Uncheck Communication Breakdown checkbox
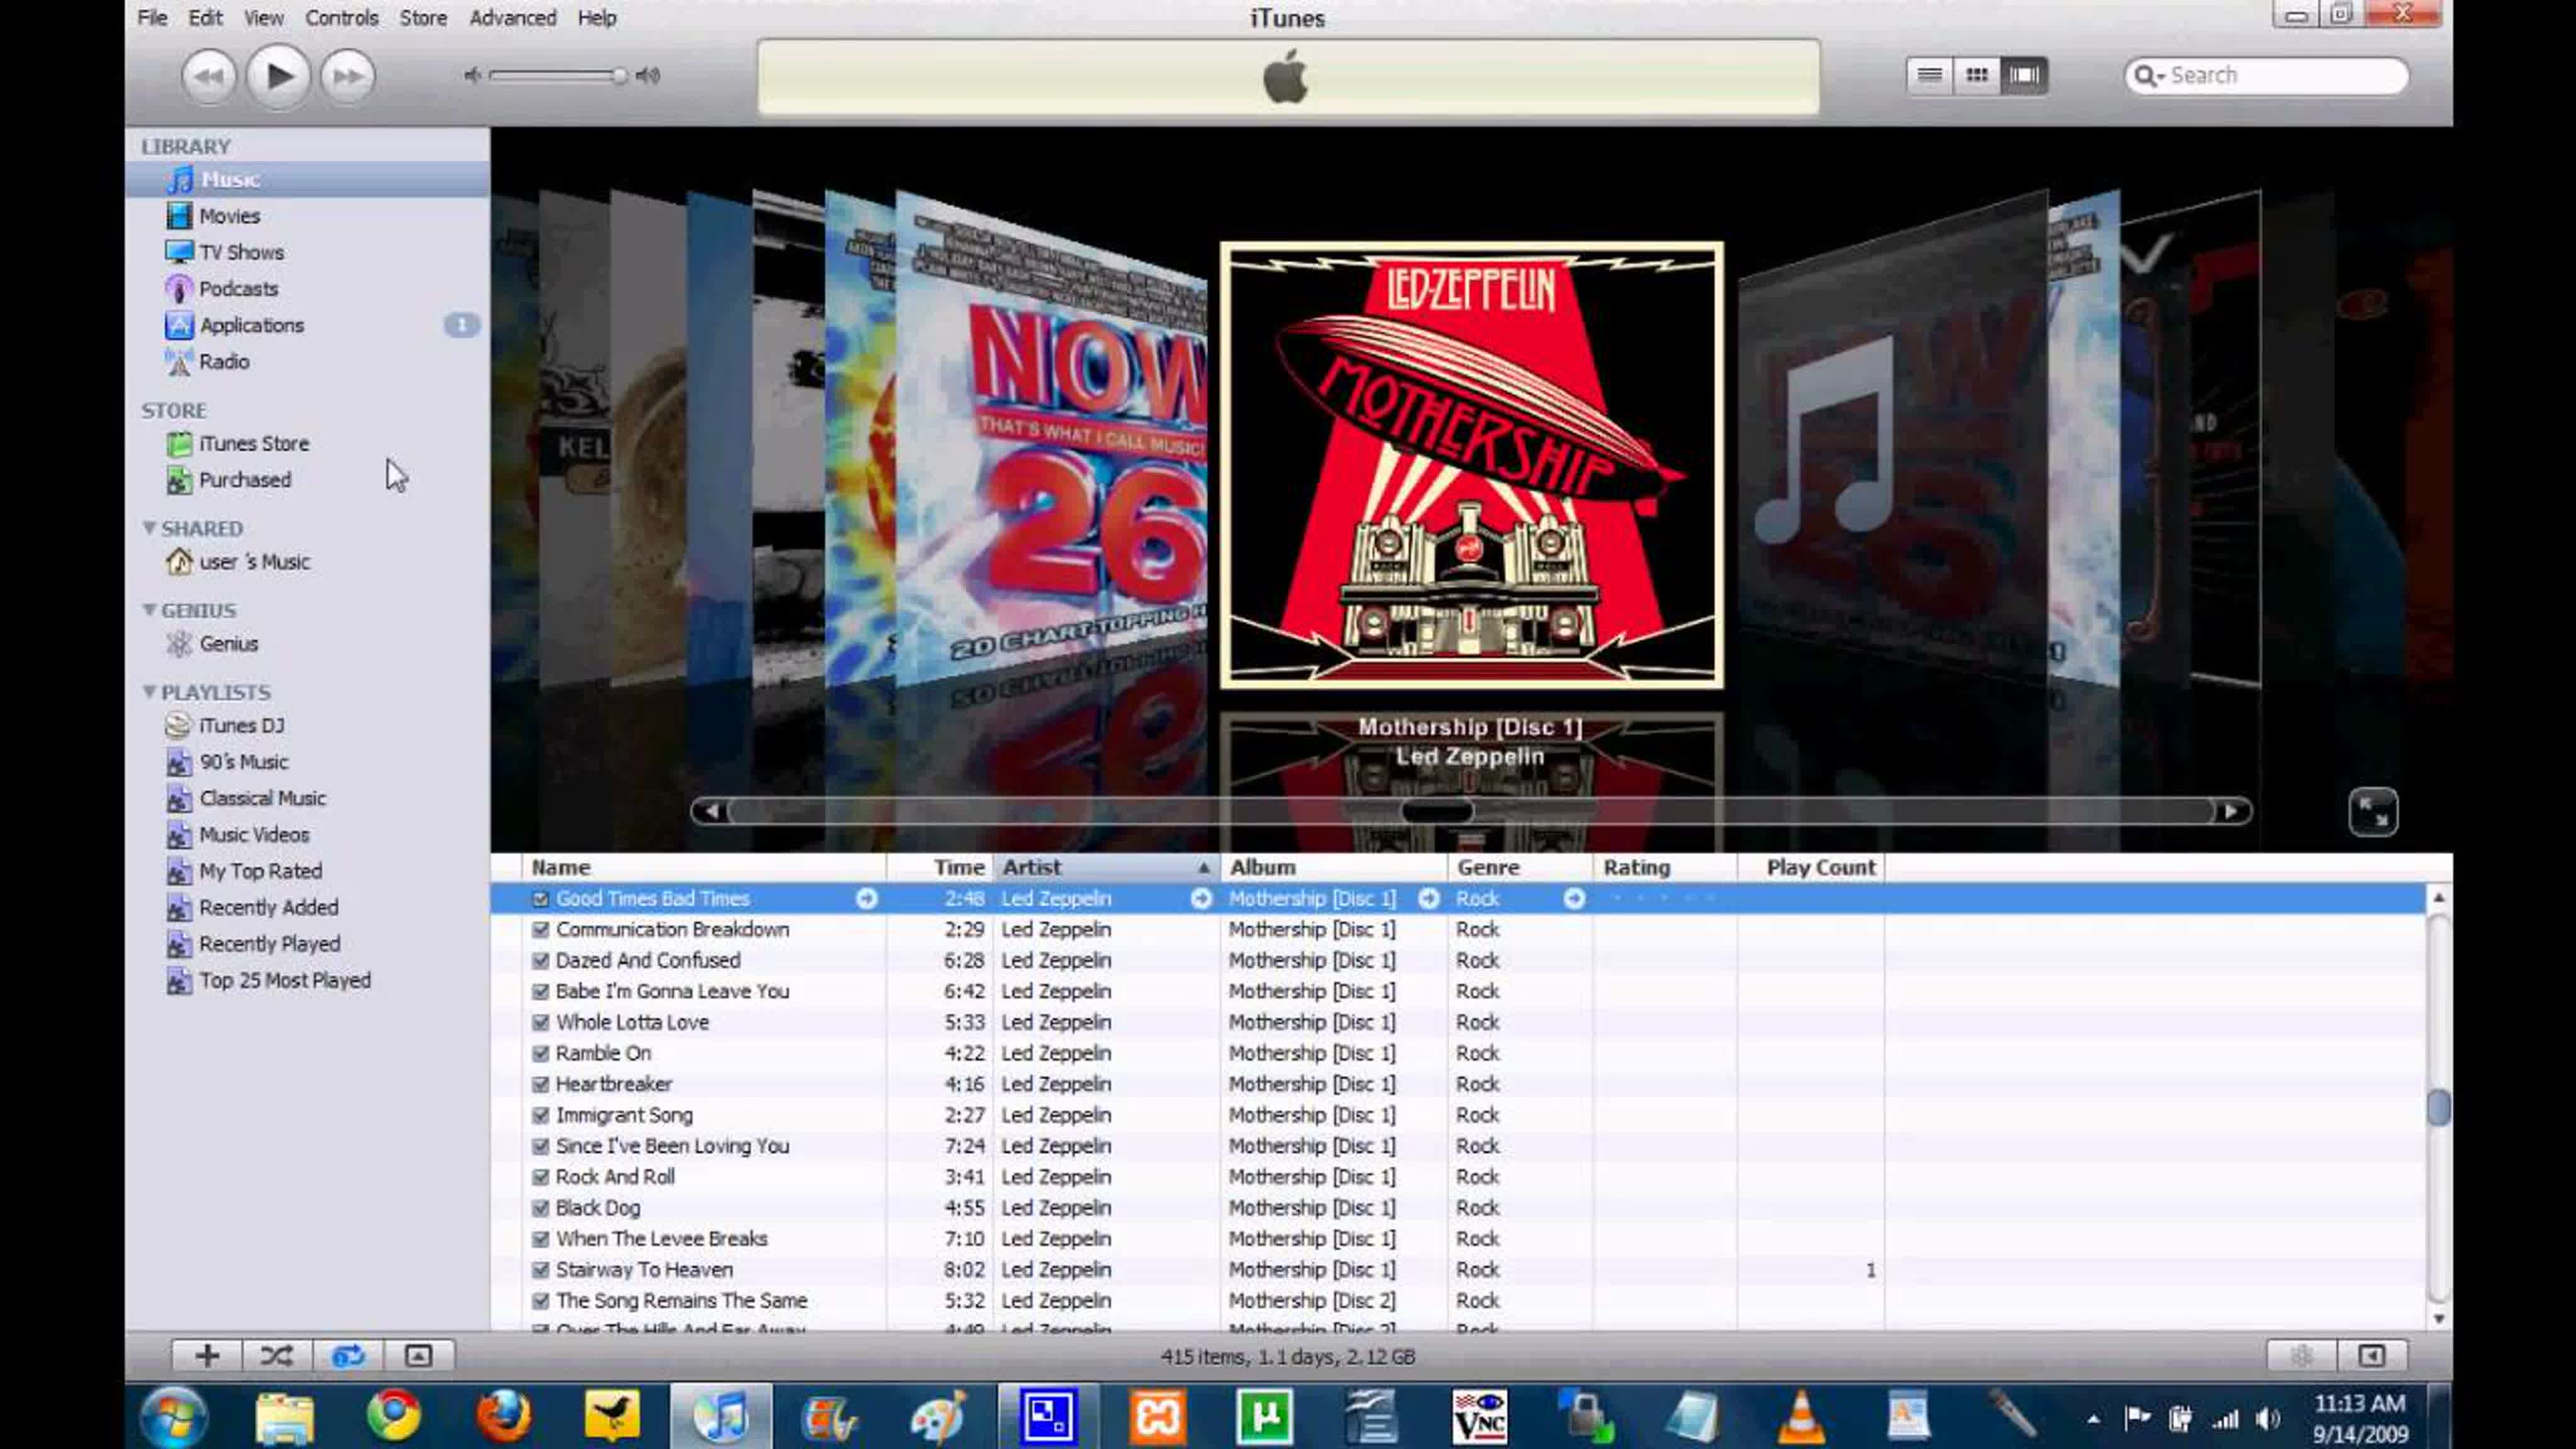 [540, 930]
